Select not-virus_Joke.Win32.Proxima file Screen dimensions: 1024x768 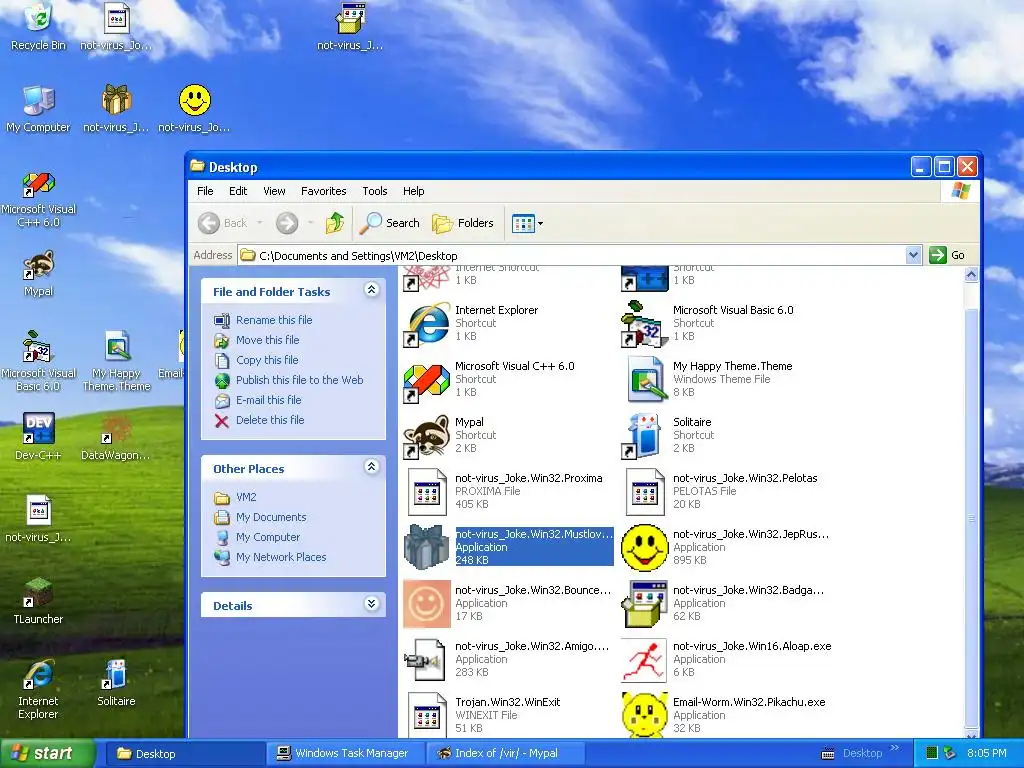[503, 491]
